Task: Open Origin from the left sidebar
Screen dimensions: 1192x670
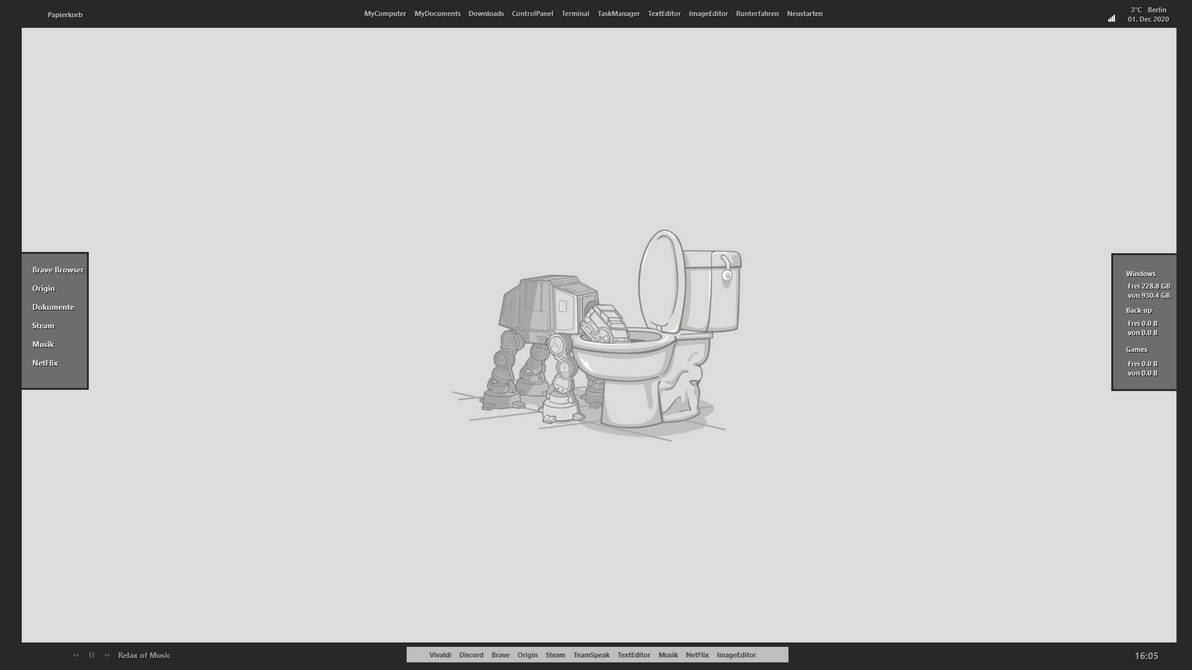Action: click(x=44, y=287)
